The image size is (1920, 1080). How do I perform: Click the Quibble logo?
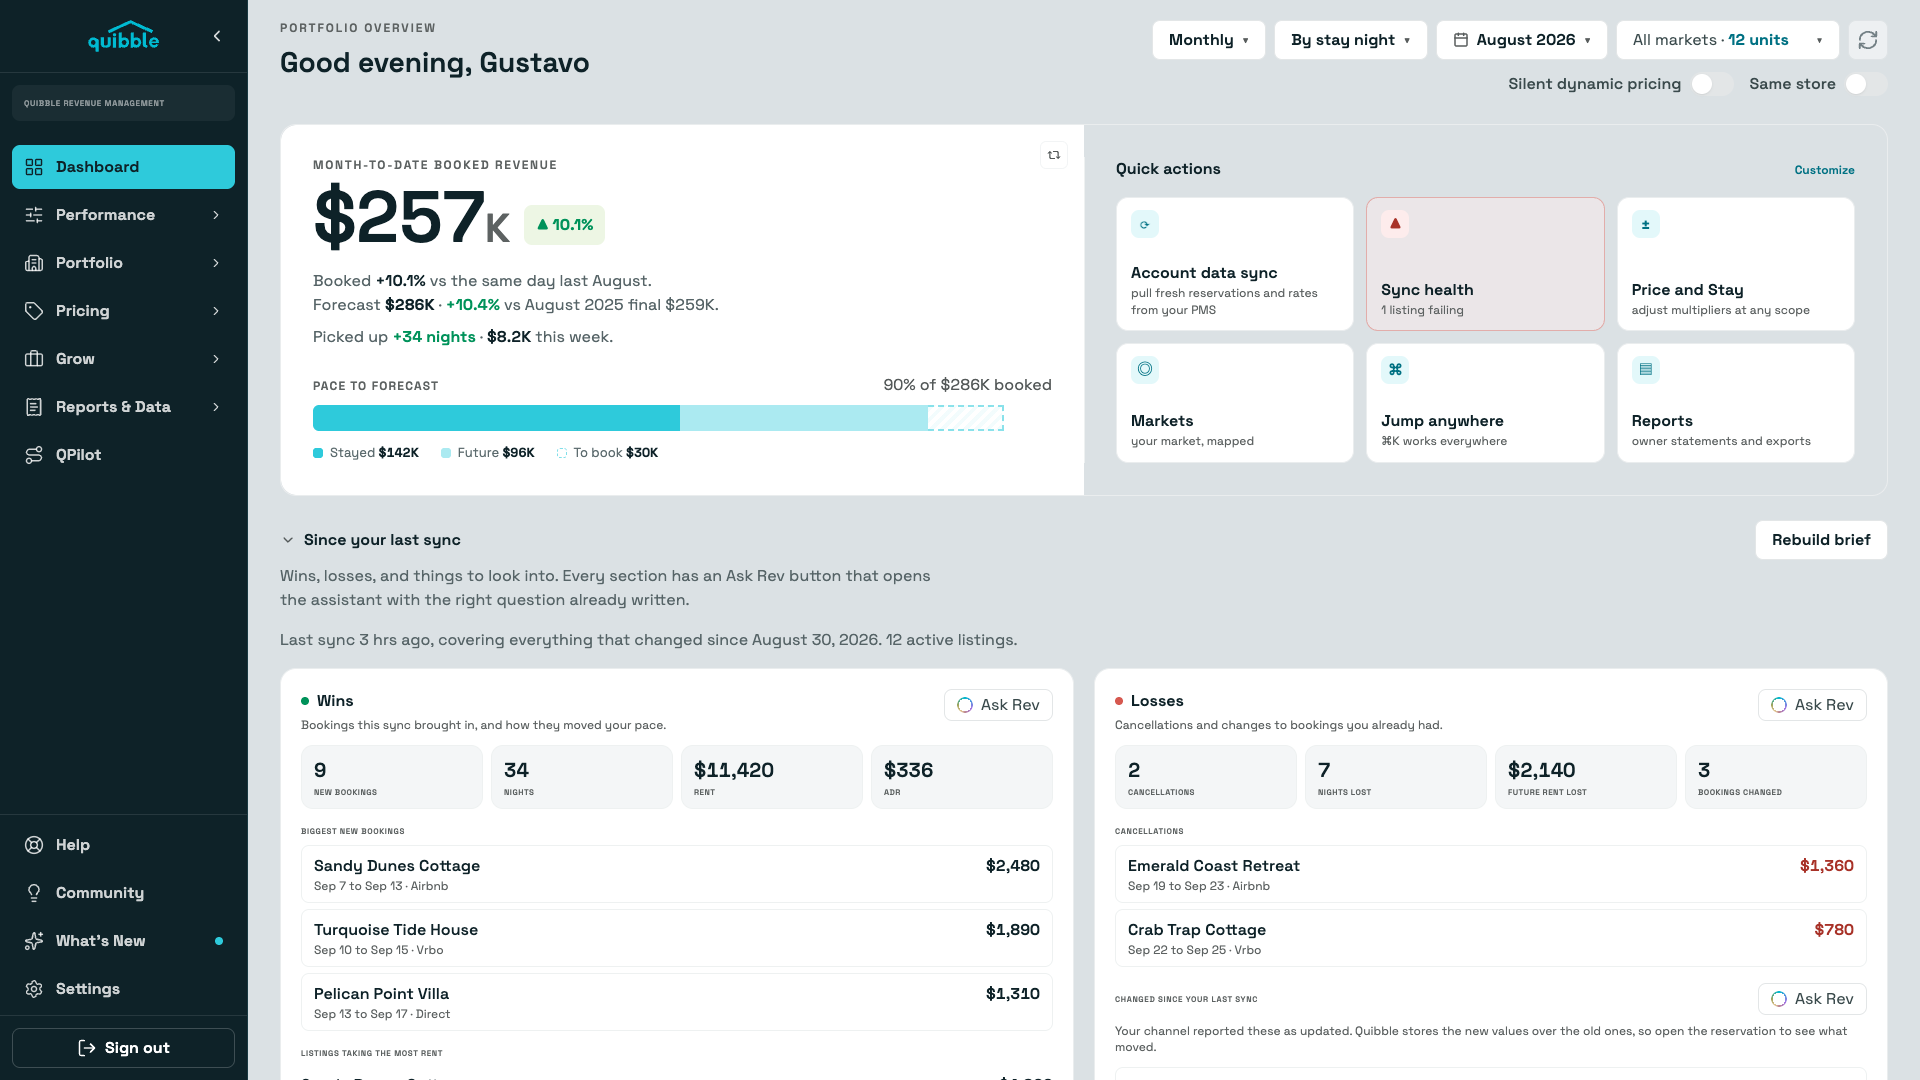[x=123, y=36]
